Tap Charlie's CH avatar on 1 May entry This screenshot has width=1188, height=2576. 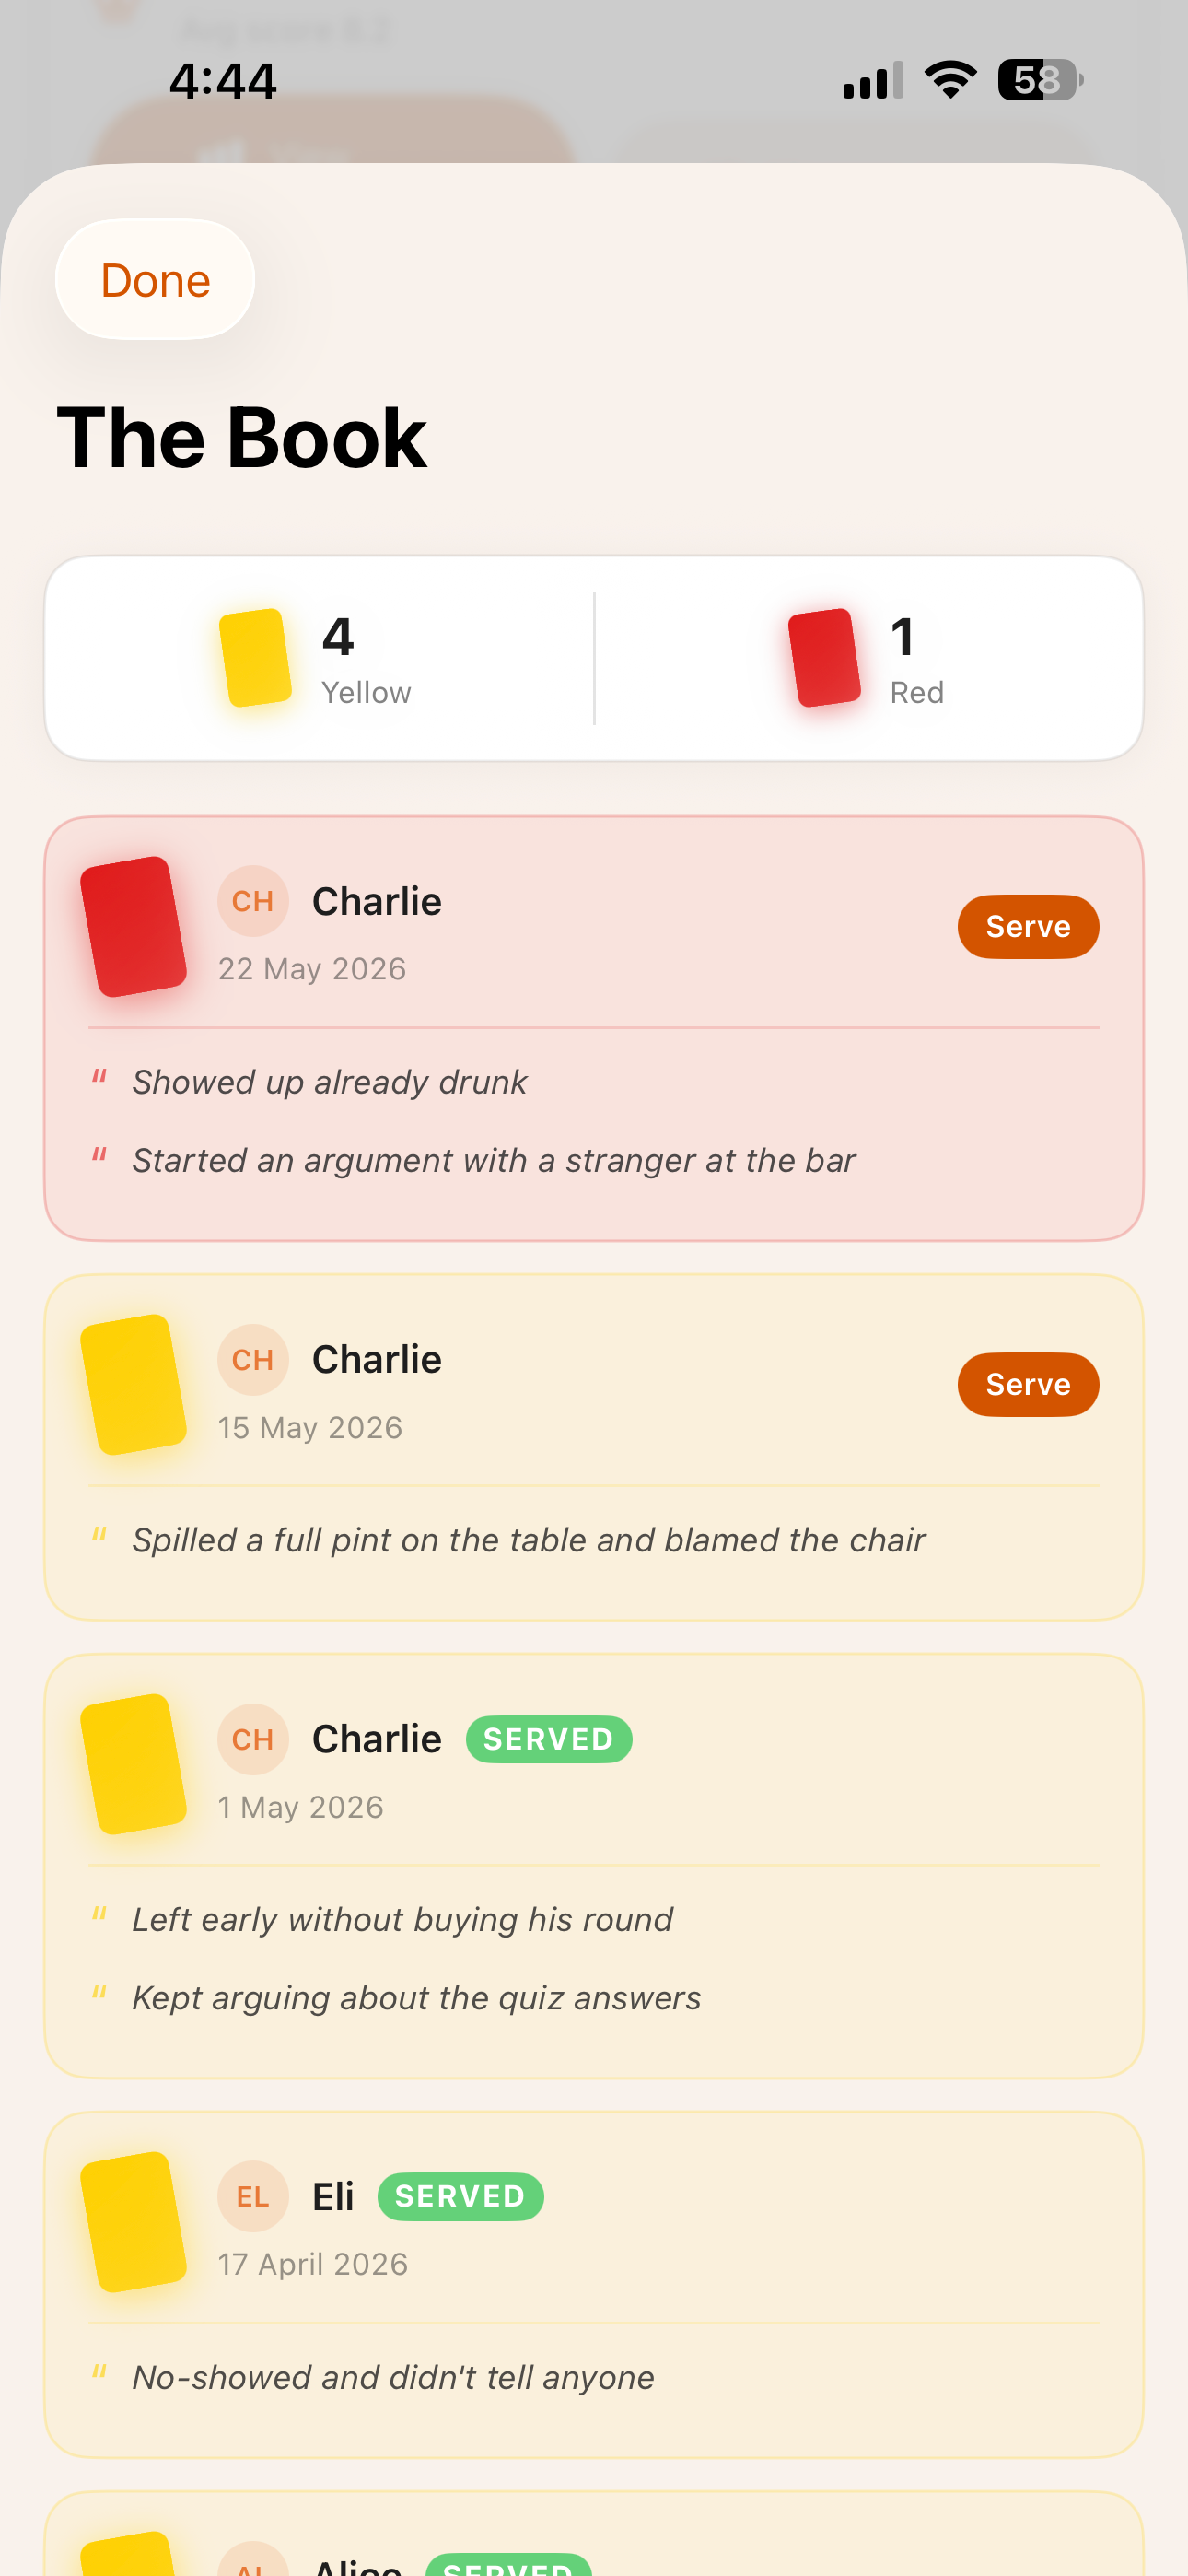(253, 1739)
